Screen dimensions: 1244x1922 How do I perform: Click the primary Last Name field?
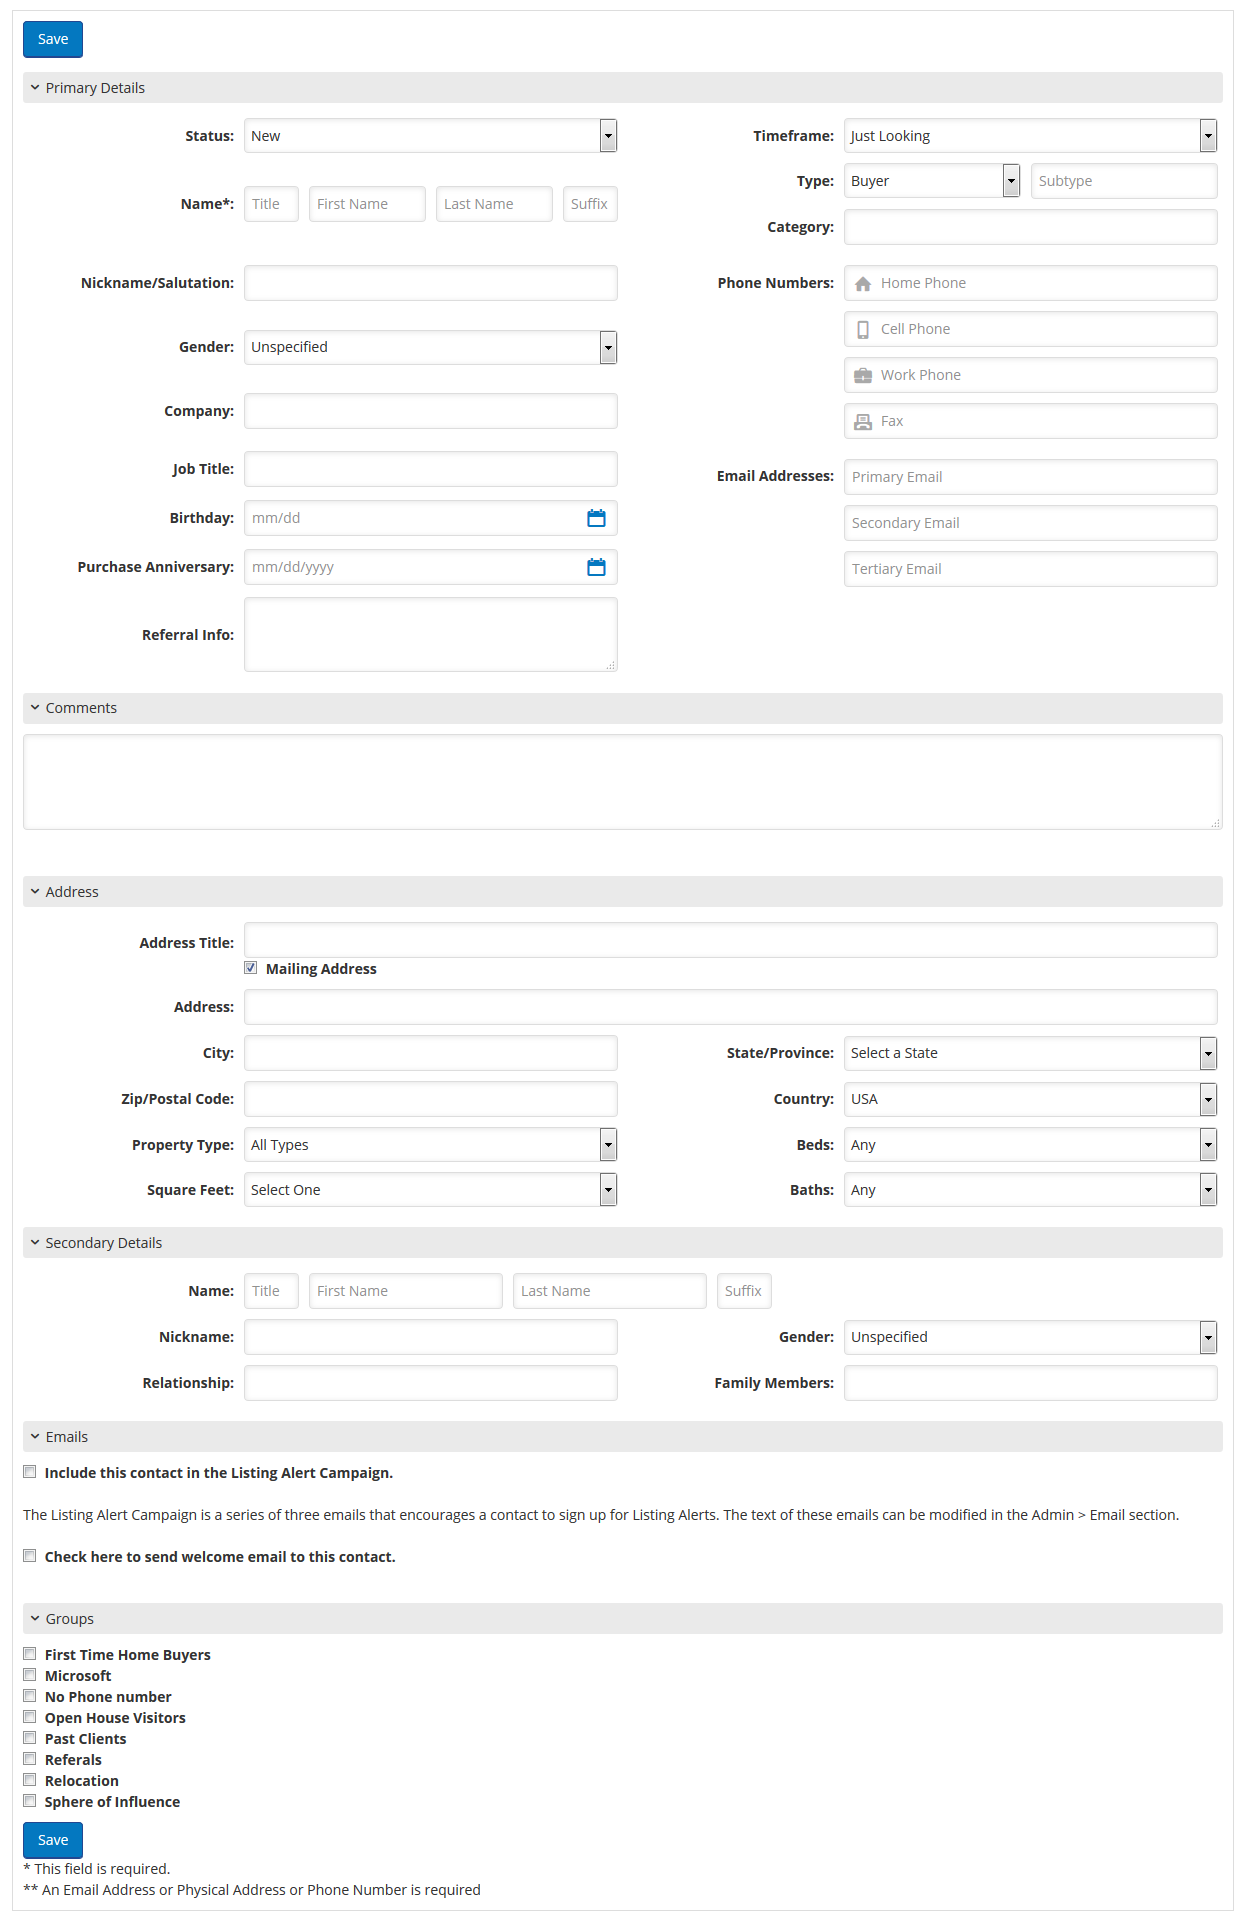coord(494,204)
